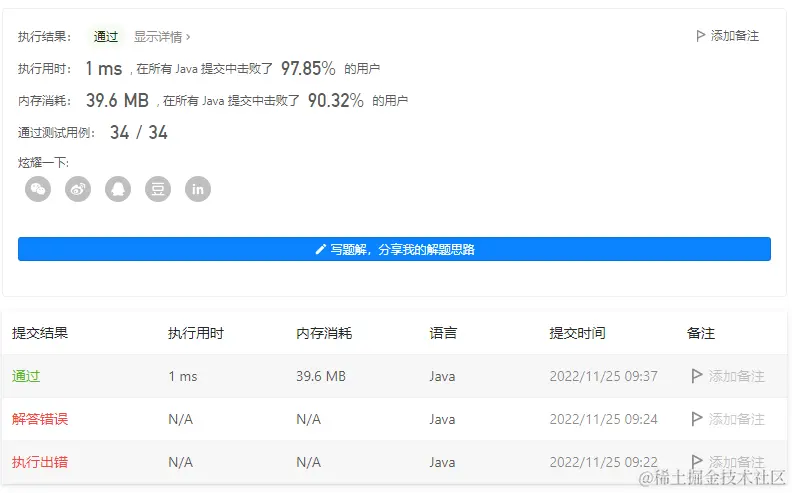This screenshot has height=493, width=792.
Task: Click the 通过 status badge at top
Action: 106,36
